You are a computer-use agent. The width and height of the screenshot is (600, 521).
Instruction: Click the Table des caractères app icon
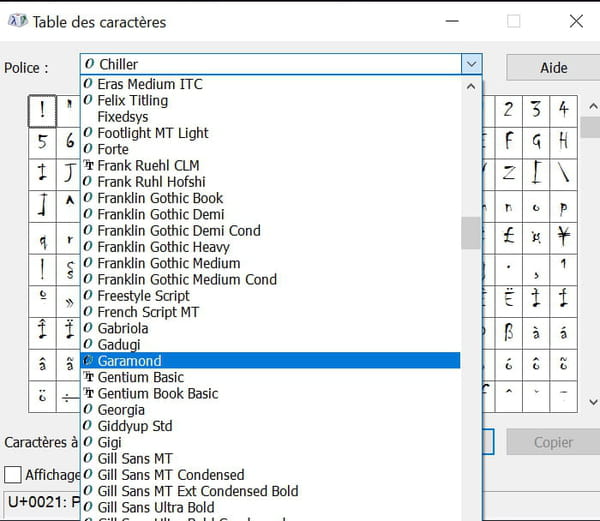pyautogui.click(x=18, y=21)
